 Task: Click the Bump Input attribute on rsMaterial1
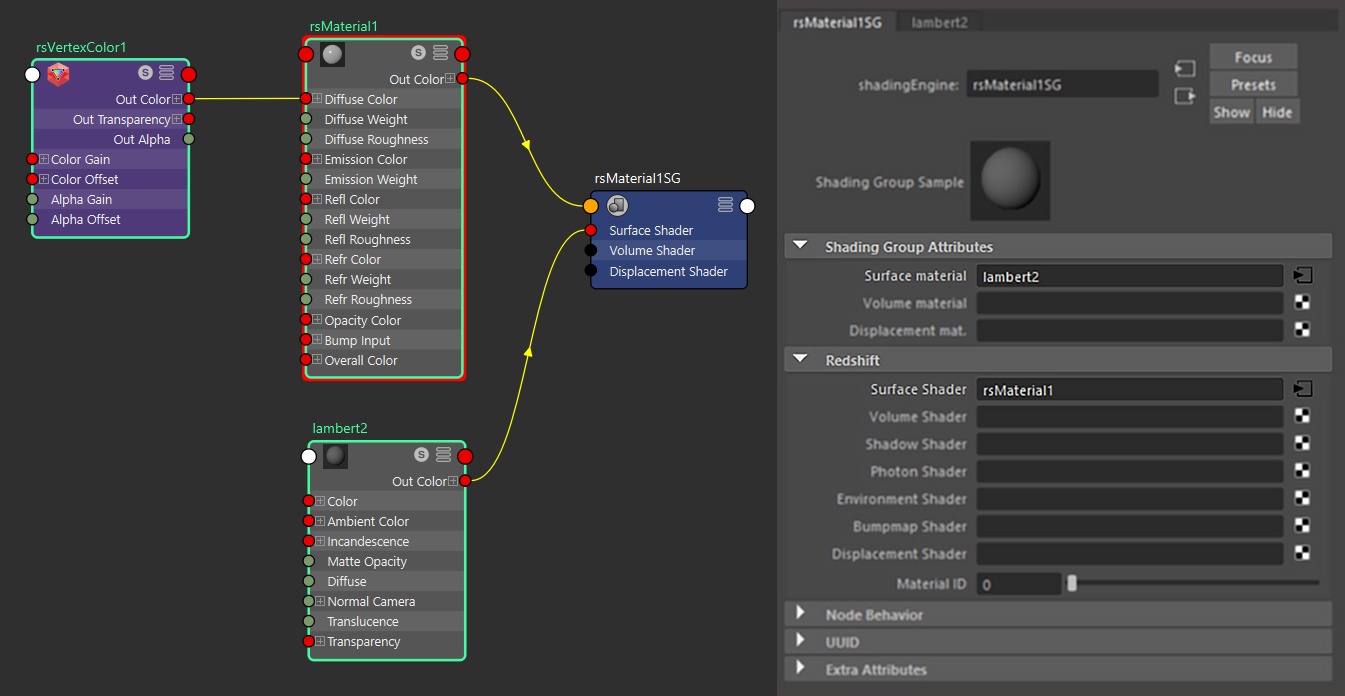(357, 340)
